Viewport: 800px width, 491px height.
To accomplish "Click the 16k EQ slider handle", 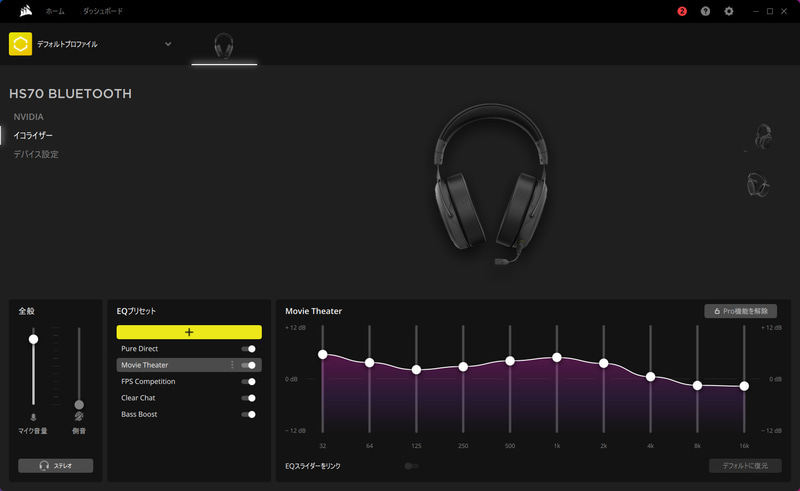I will click(x=744, y=386).
